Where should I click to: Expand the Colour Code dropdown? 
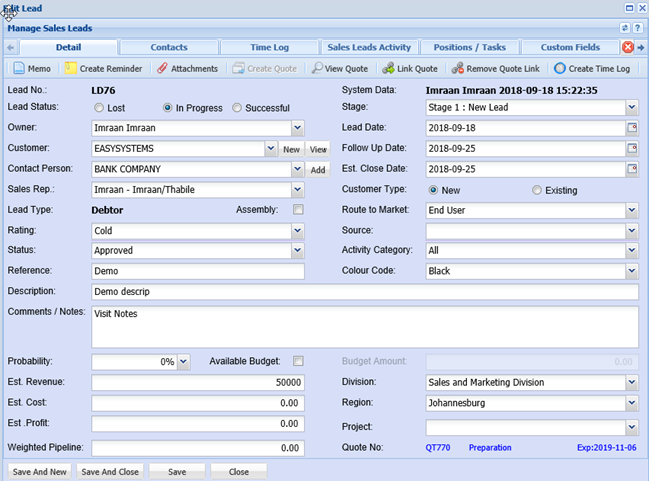tap(631, 271)
